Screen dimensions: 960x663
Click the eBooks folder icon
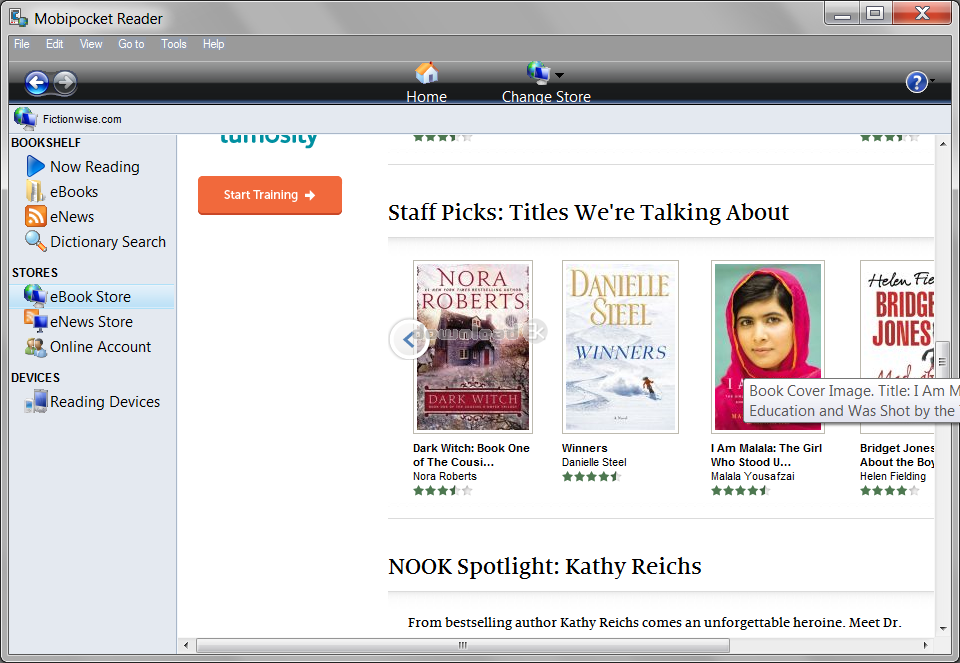pos(35,192)
